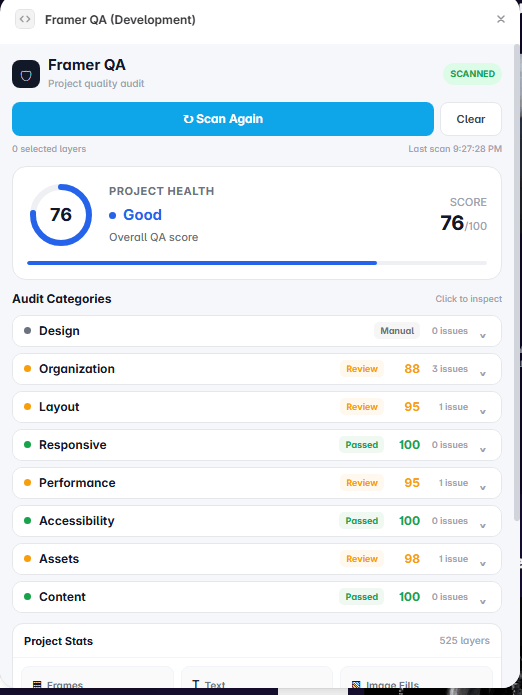Click the Passed badge on Content
This screenshot has height=695, width=522.
pos(362,597)
